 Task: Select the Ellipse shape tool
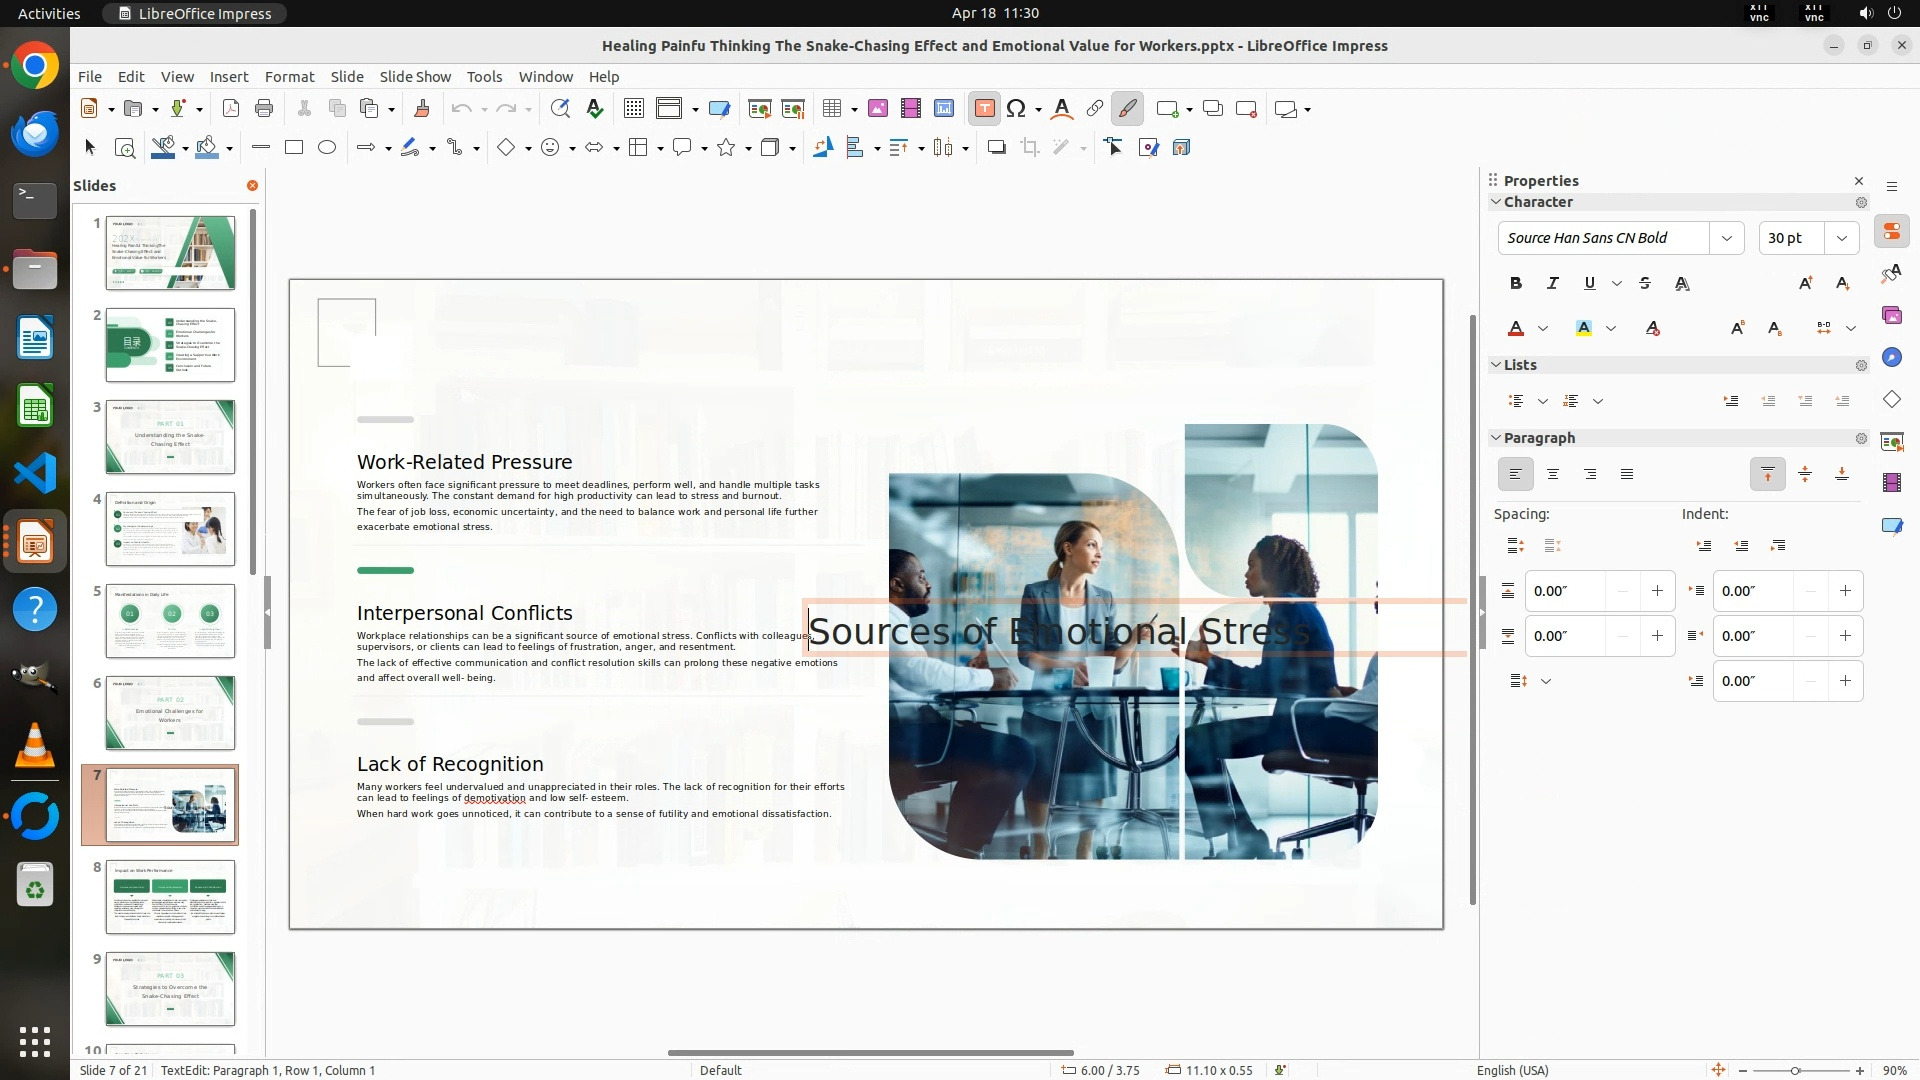(x=327, y=148)
